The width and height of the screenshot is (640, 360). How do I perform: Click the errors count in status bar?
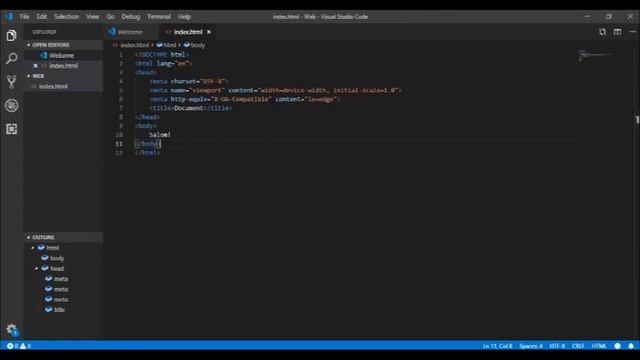point(13,346)
